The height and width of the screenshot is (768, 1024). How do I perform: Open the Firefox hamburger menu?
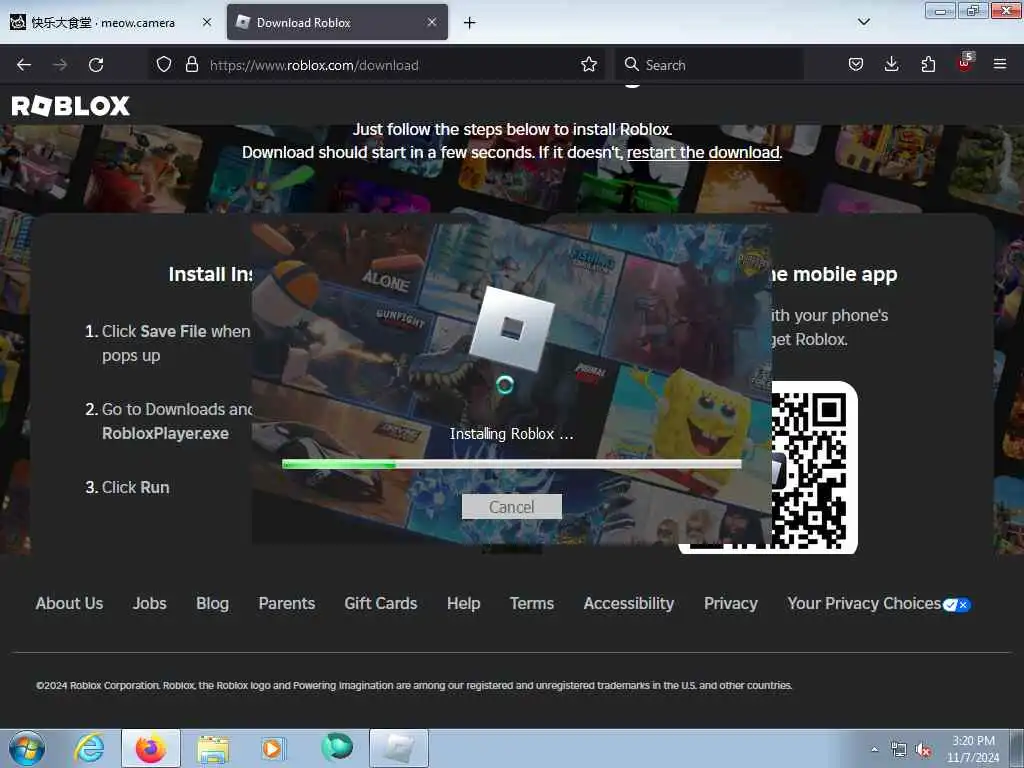(999, 65)
